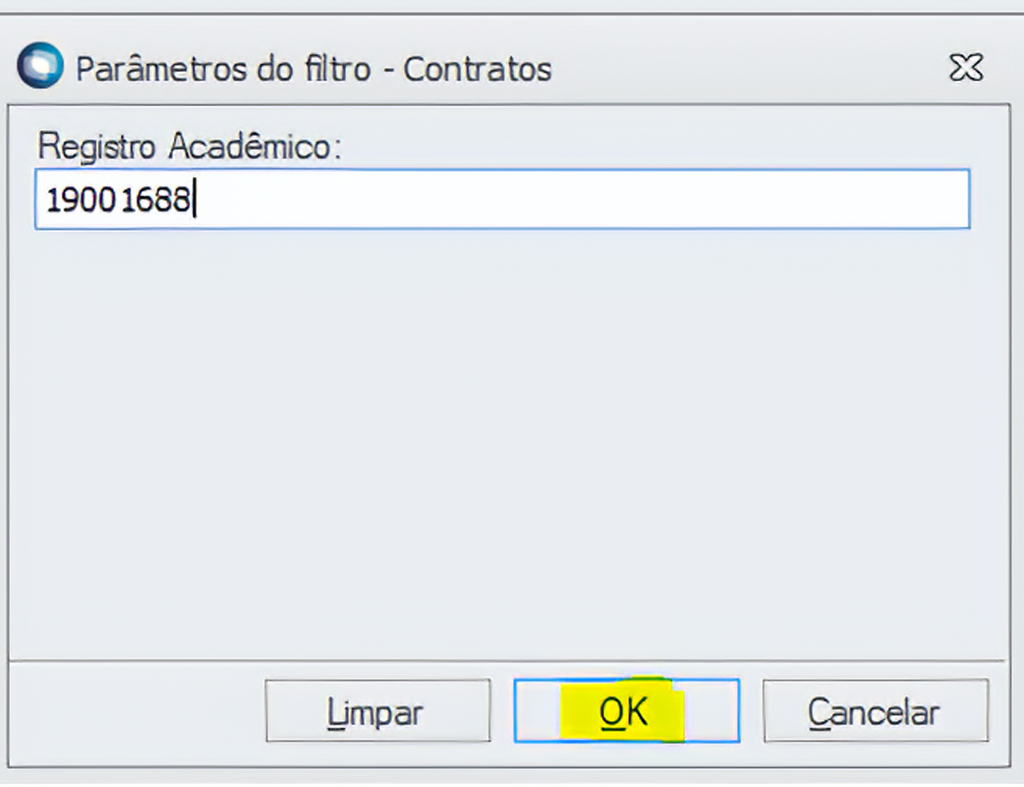Click the dialog title 'Parâmetros do filtro - Contratos'
1024x787 pixels.
(x=314, y=69)
